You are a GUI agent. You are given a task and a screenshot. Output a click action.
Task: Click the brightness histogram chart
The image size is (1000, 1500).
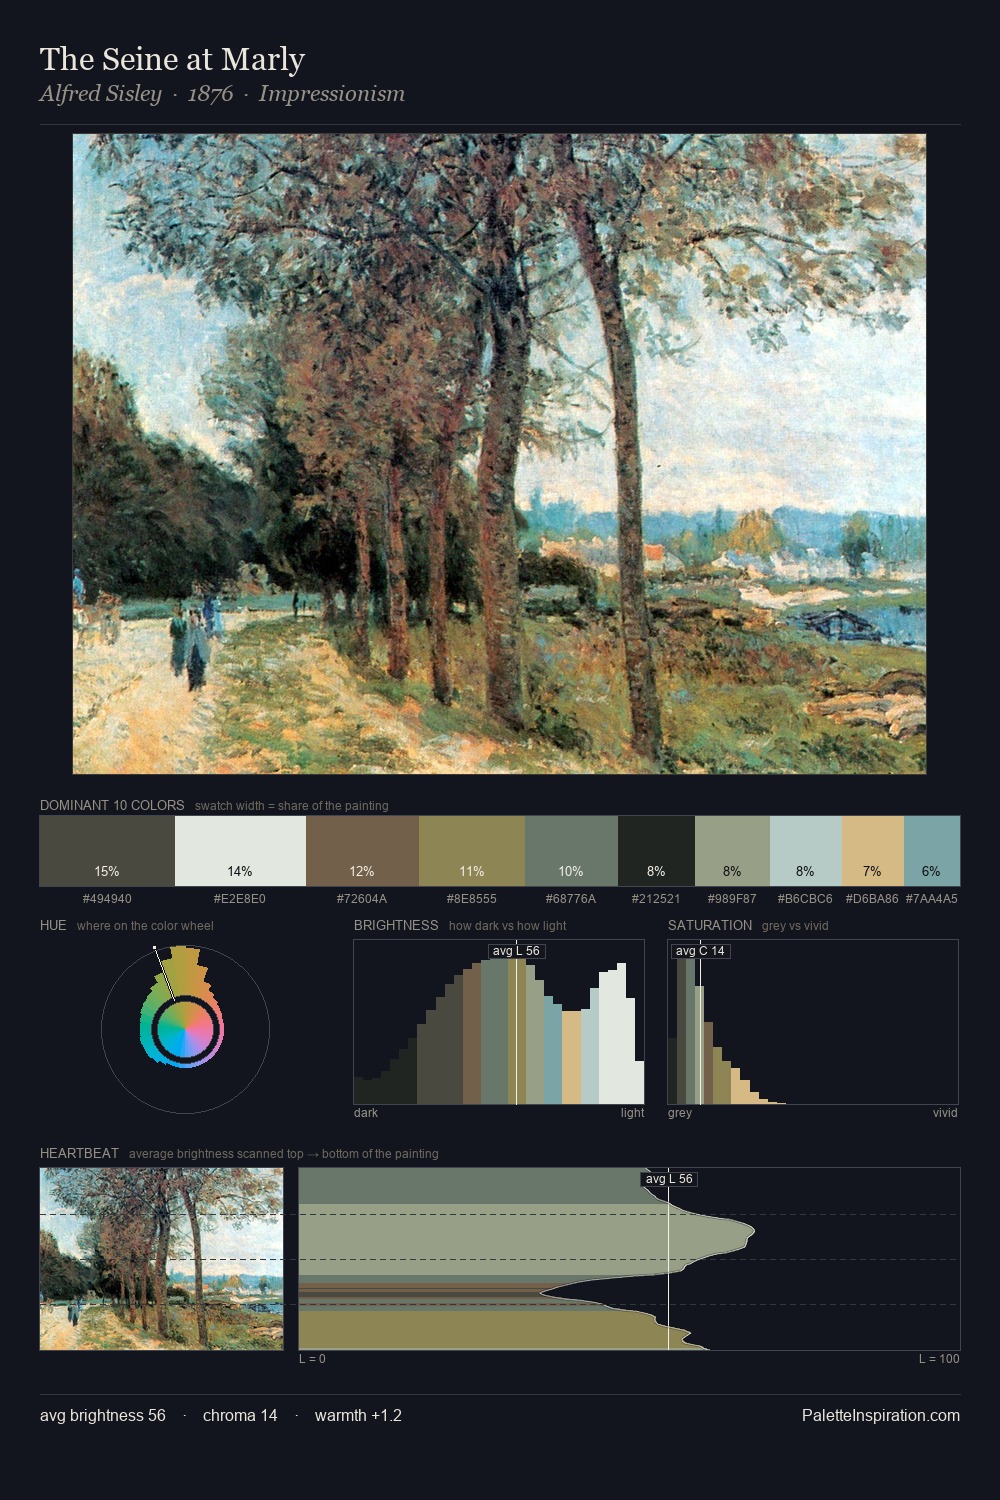click(x=499, y=1022)
